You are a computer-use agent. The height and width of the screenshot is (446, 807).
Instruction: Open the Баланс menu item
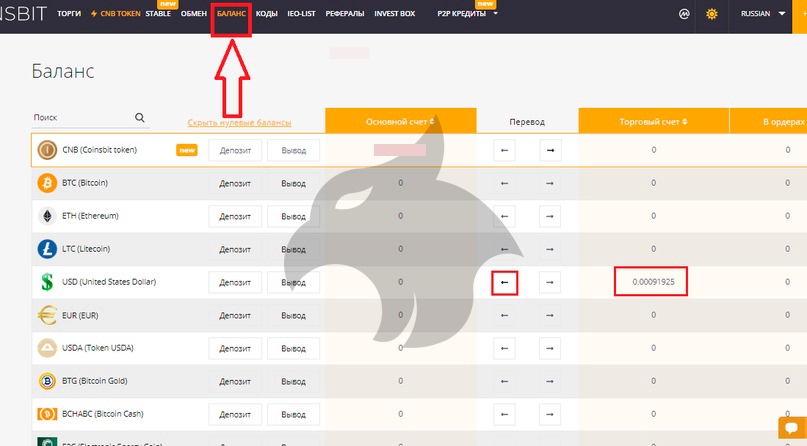[231, 15]
